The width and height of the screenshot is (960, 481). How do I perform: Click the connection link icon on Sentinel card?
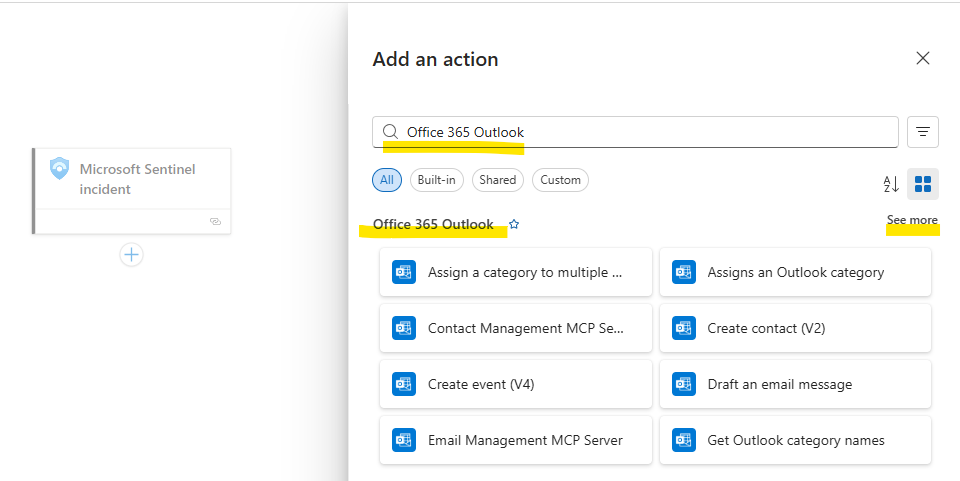[216, 222]
